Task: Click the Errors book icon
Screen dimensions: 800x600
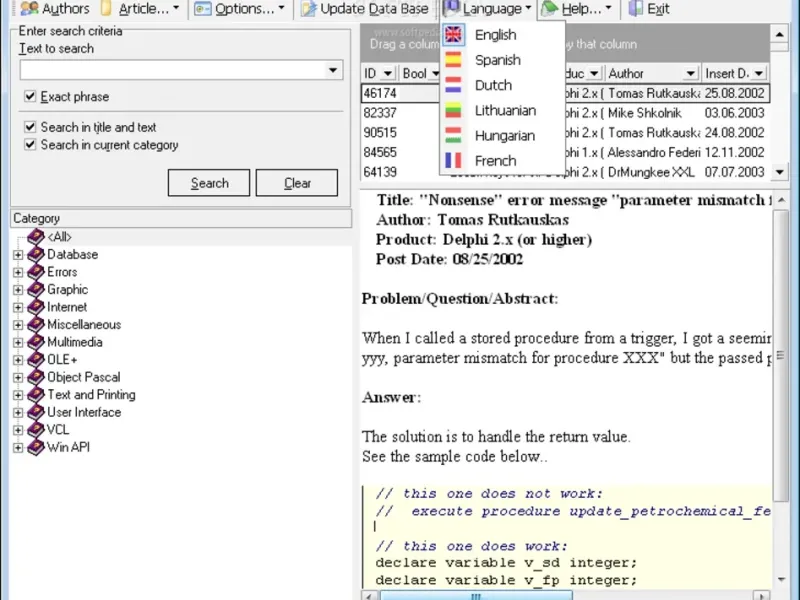Action: point(36,272)
